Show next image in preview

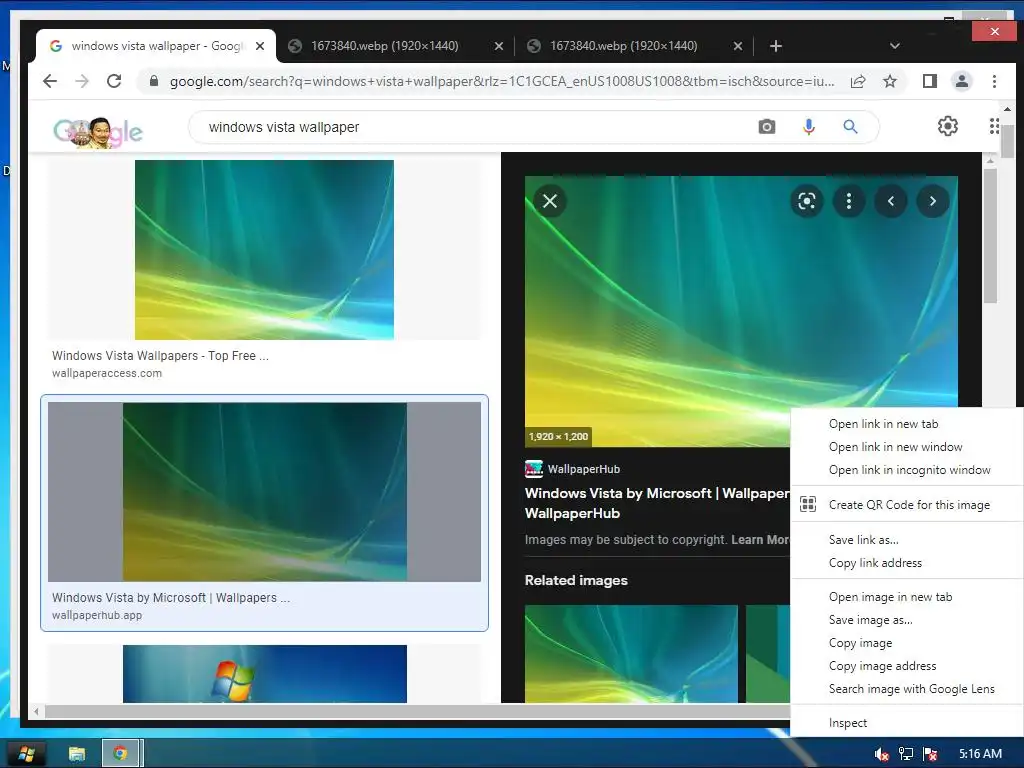click(x=933, y=201)
